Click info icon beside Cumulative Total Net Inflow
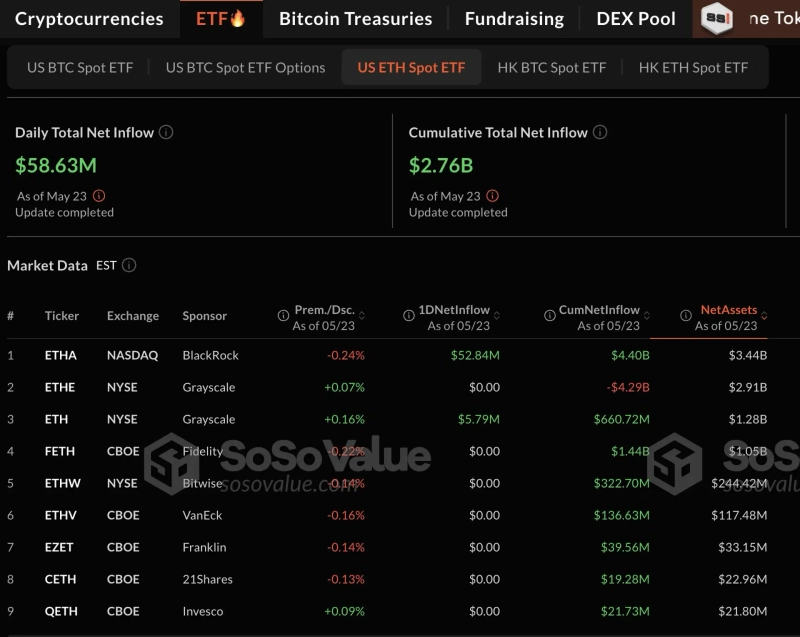This screenshot has width=800, height=637. 599,132
